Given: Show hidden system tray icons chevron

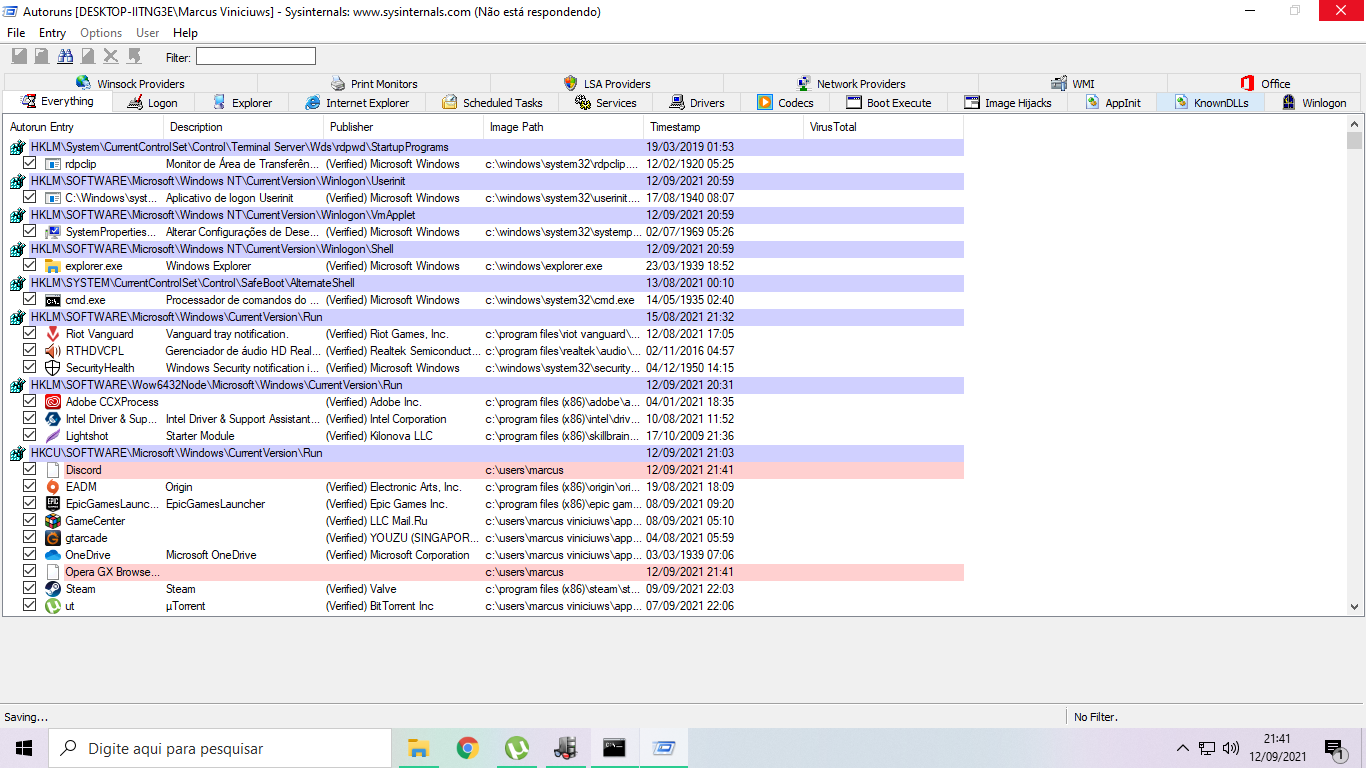Looking at the screenshot, I should coord(1183,748).
